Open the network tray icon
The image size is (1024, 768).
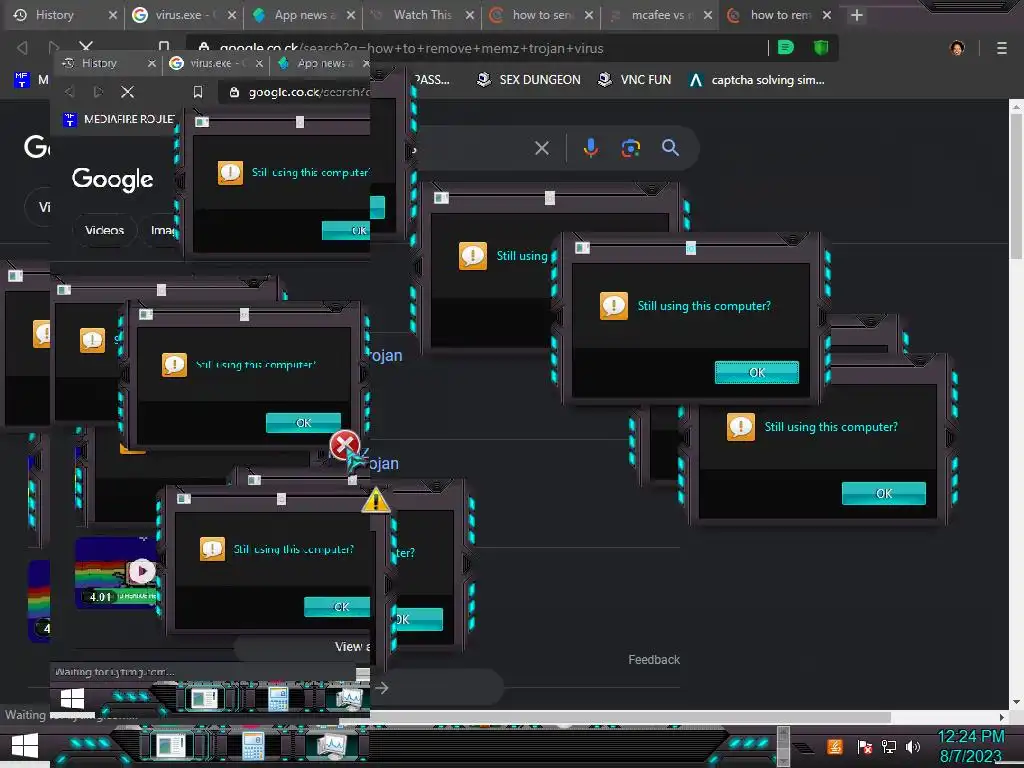[x=889, y=746]
